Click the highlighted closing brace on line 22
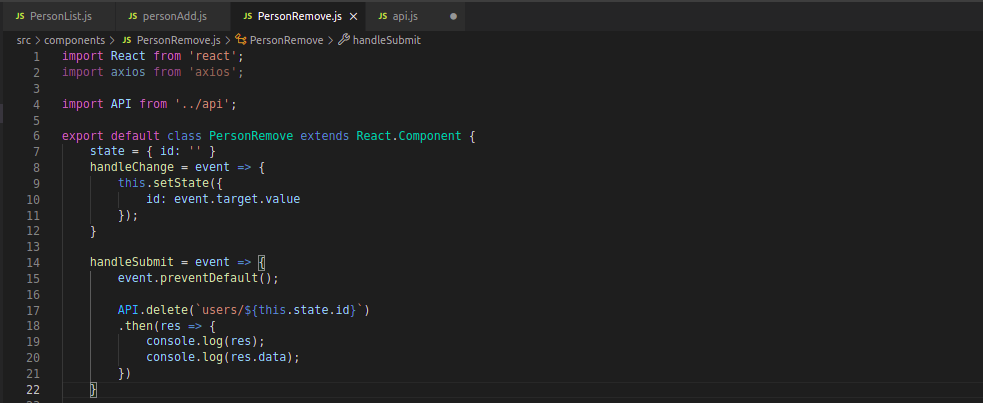This screenshot has height=403, width=983. (x=93, y=389)
